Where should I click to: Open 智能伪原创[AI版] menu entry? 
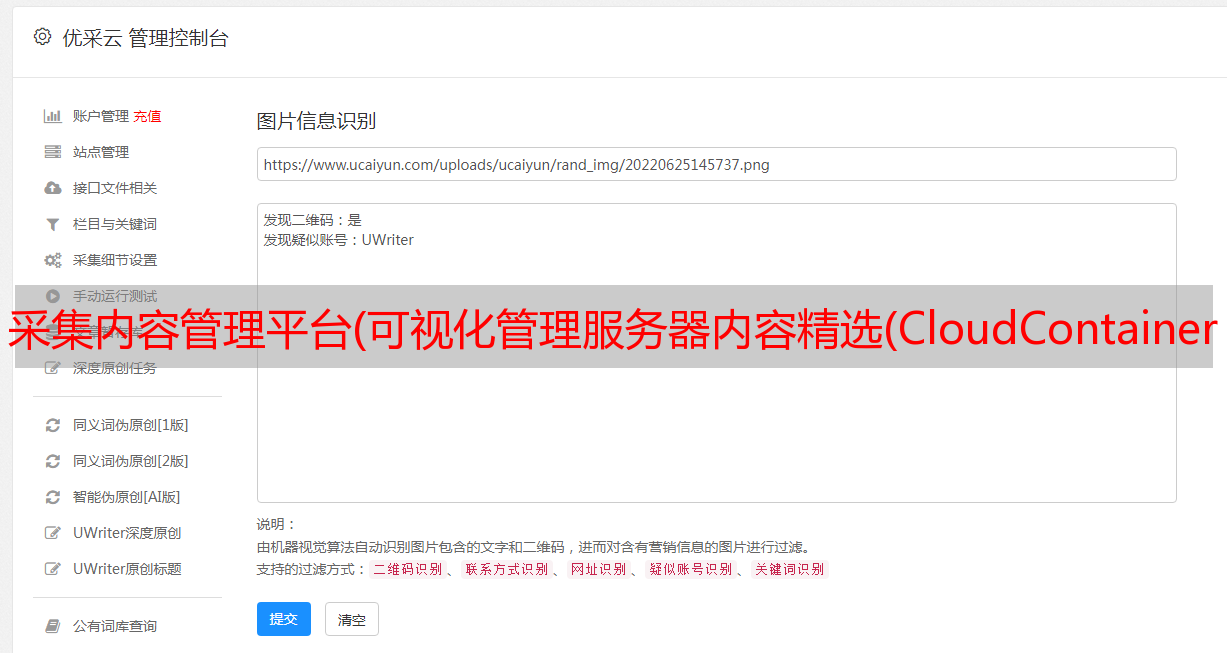(x=127, y=497)
